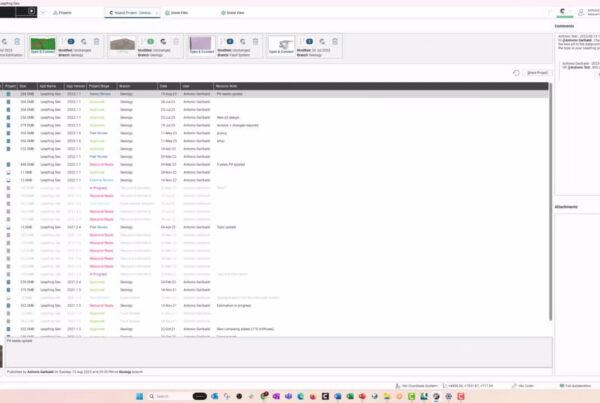
Task: Select the green Open & Connect geology thumbnail
Action: pos(43,45)
